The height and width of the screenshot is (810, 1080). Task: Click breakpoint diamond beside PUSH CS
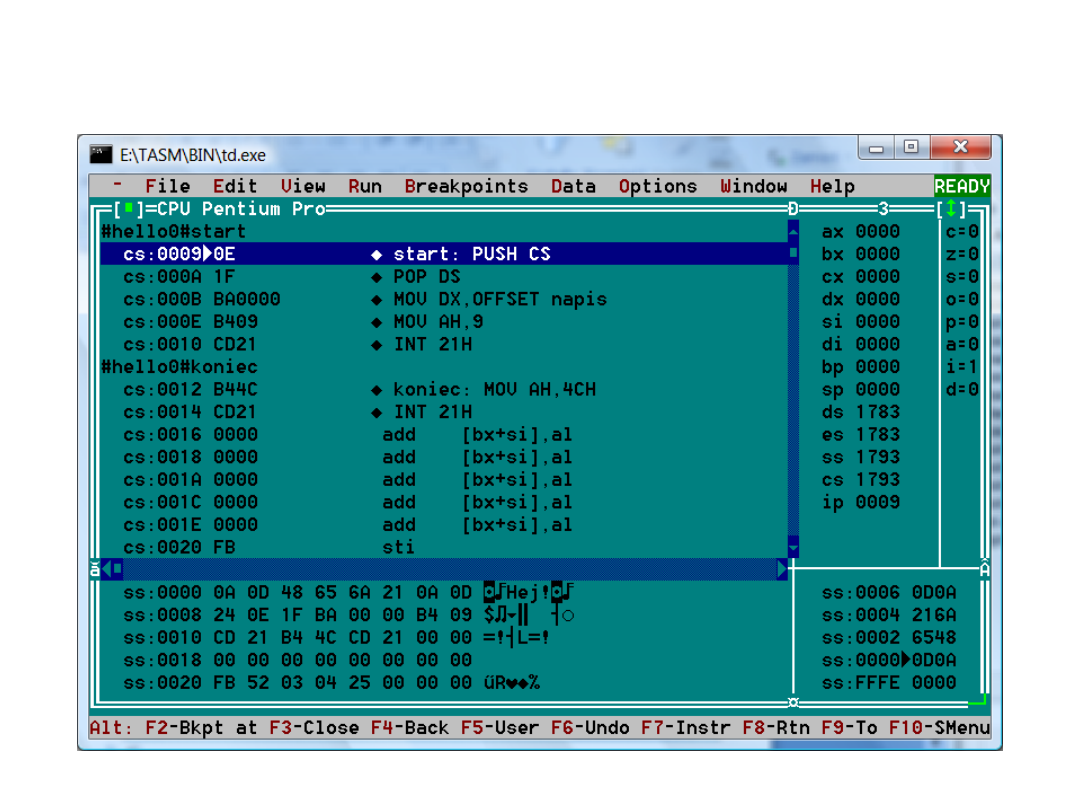pos(376,255)
